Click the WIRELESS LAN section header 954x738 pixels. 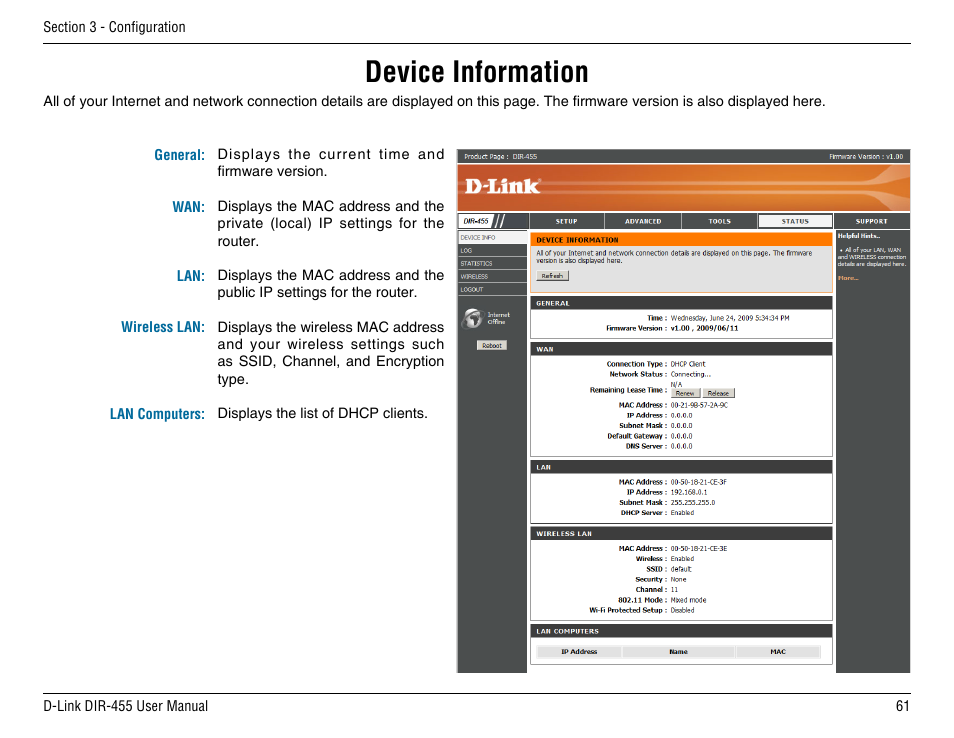pyautogui.click(x=681, y=534)
